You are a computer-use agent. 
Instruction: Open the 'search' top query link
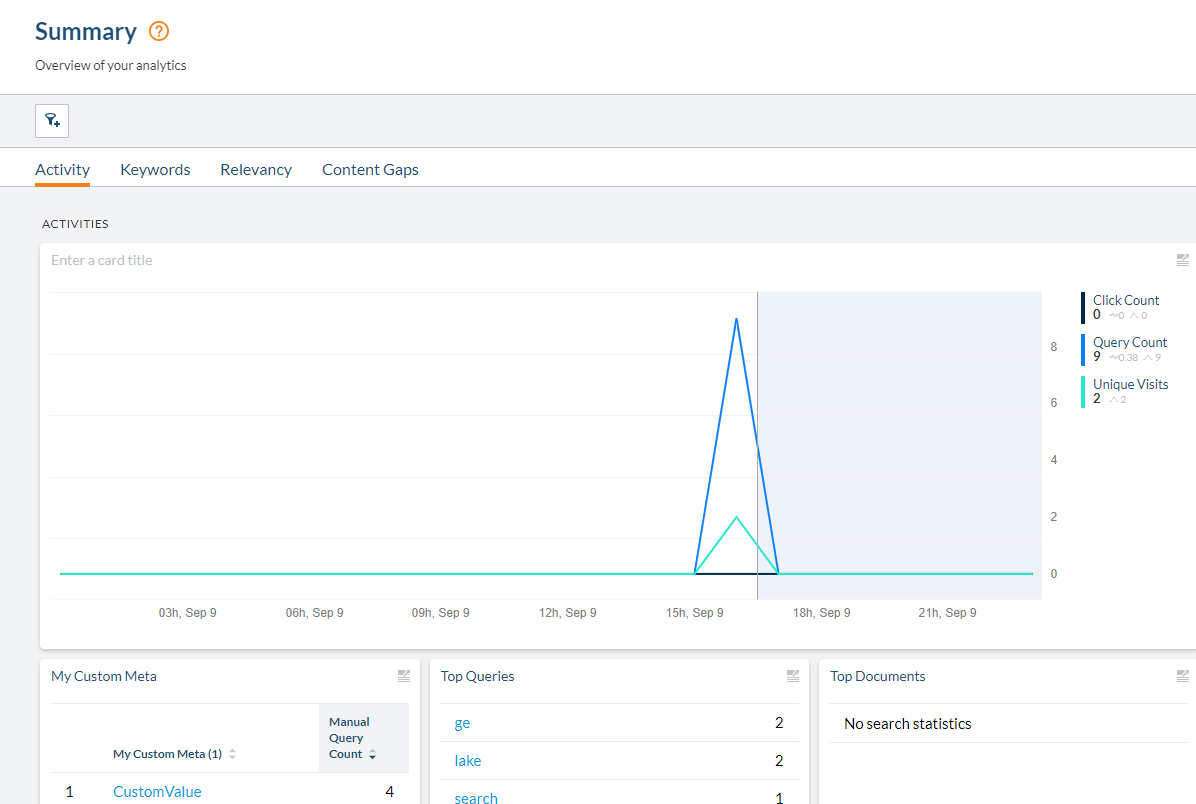[x=476, y=797]
